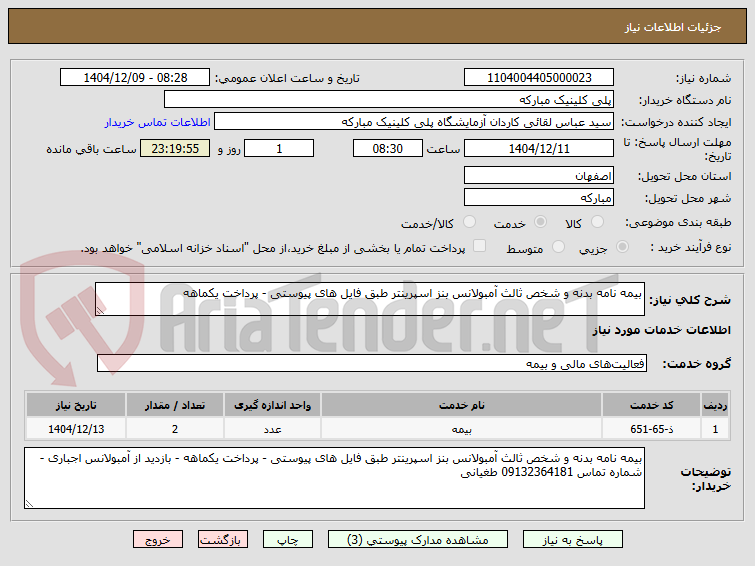The width and height of the screenshot is (755, 566).
Task: Click the نام خدمت column header
Action: click(461, 405)
